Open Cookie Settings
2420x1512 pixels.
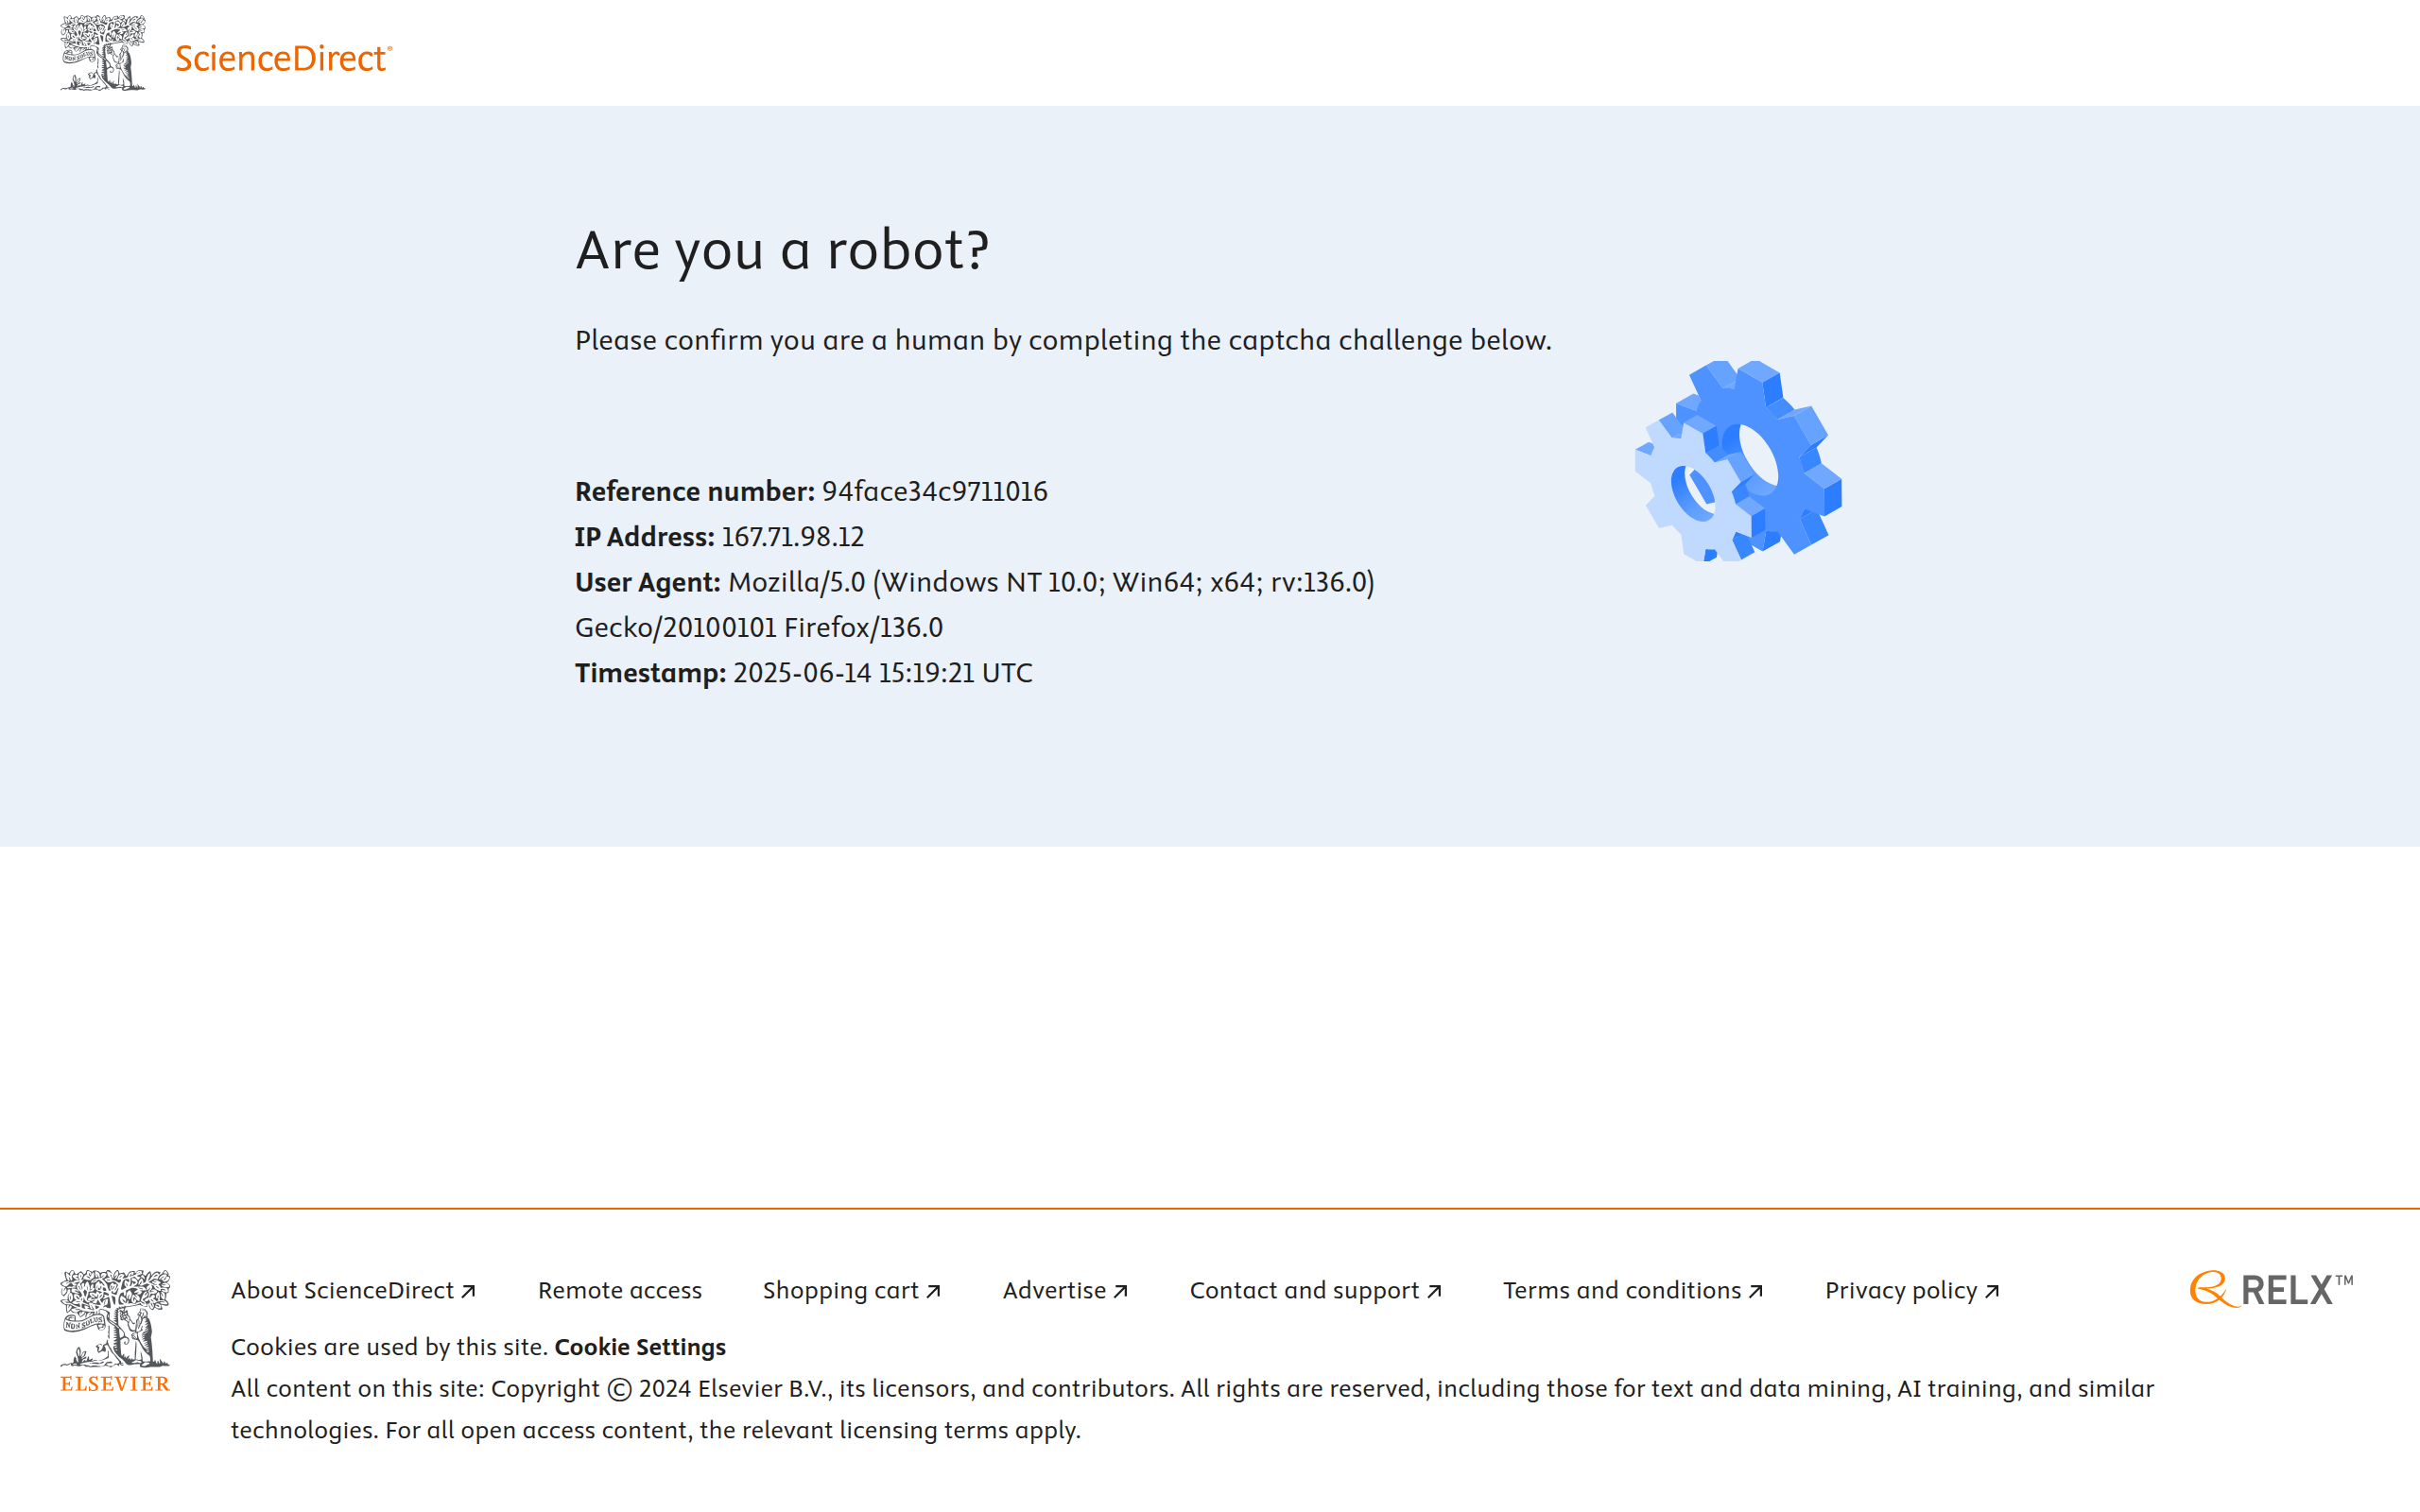click(640, 1347)
